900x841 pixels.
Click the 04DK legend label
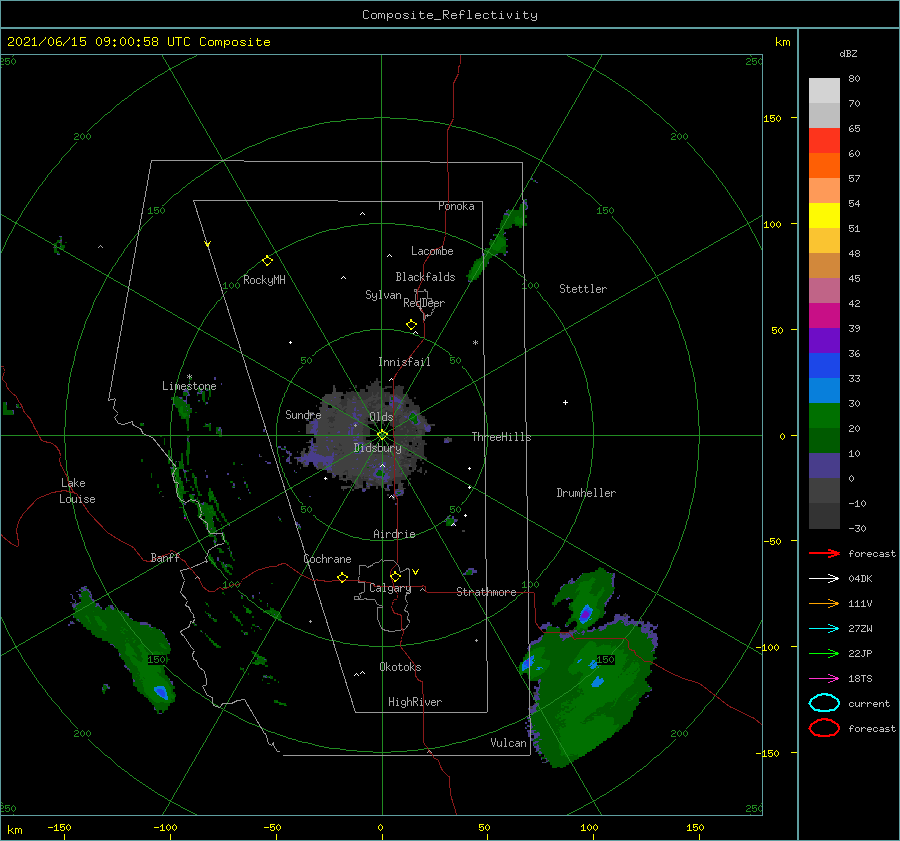pos(860,579)
